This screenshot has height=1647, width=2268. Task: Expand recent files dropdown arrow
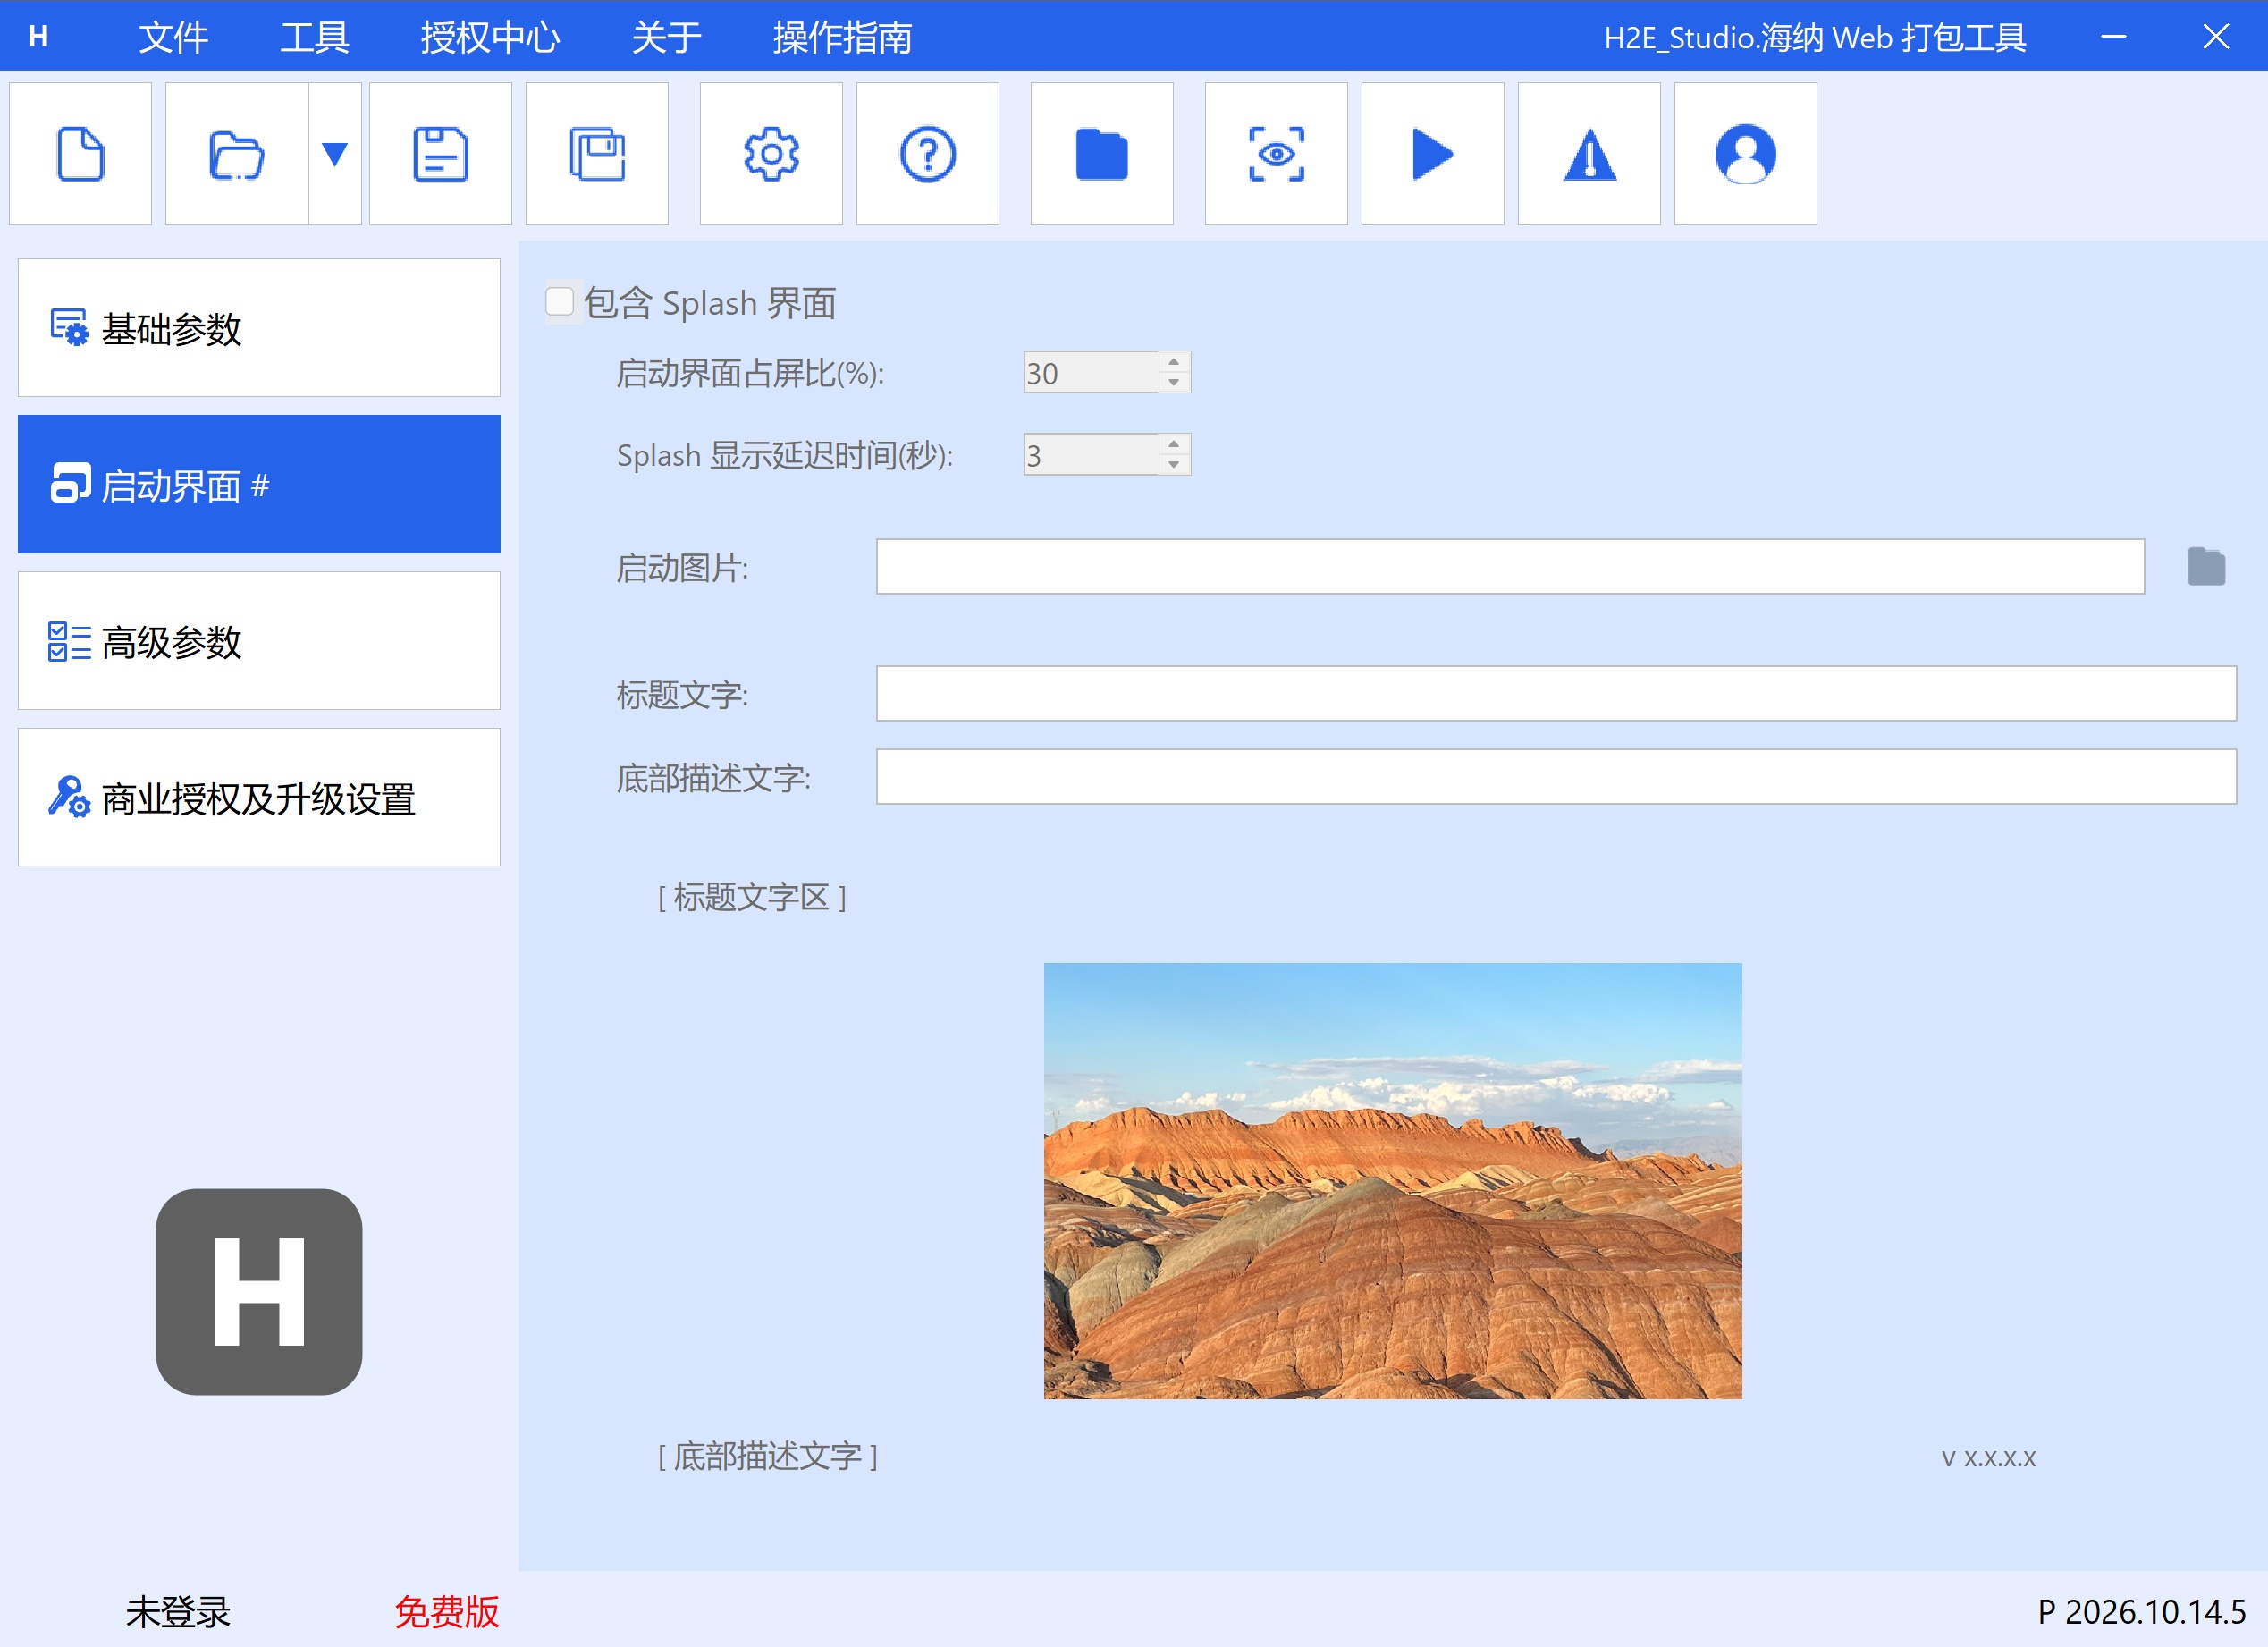tap(335, 154)
